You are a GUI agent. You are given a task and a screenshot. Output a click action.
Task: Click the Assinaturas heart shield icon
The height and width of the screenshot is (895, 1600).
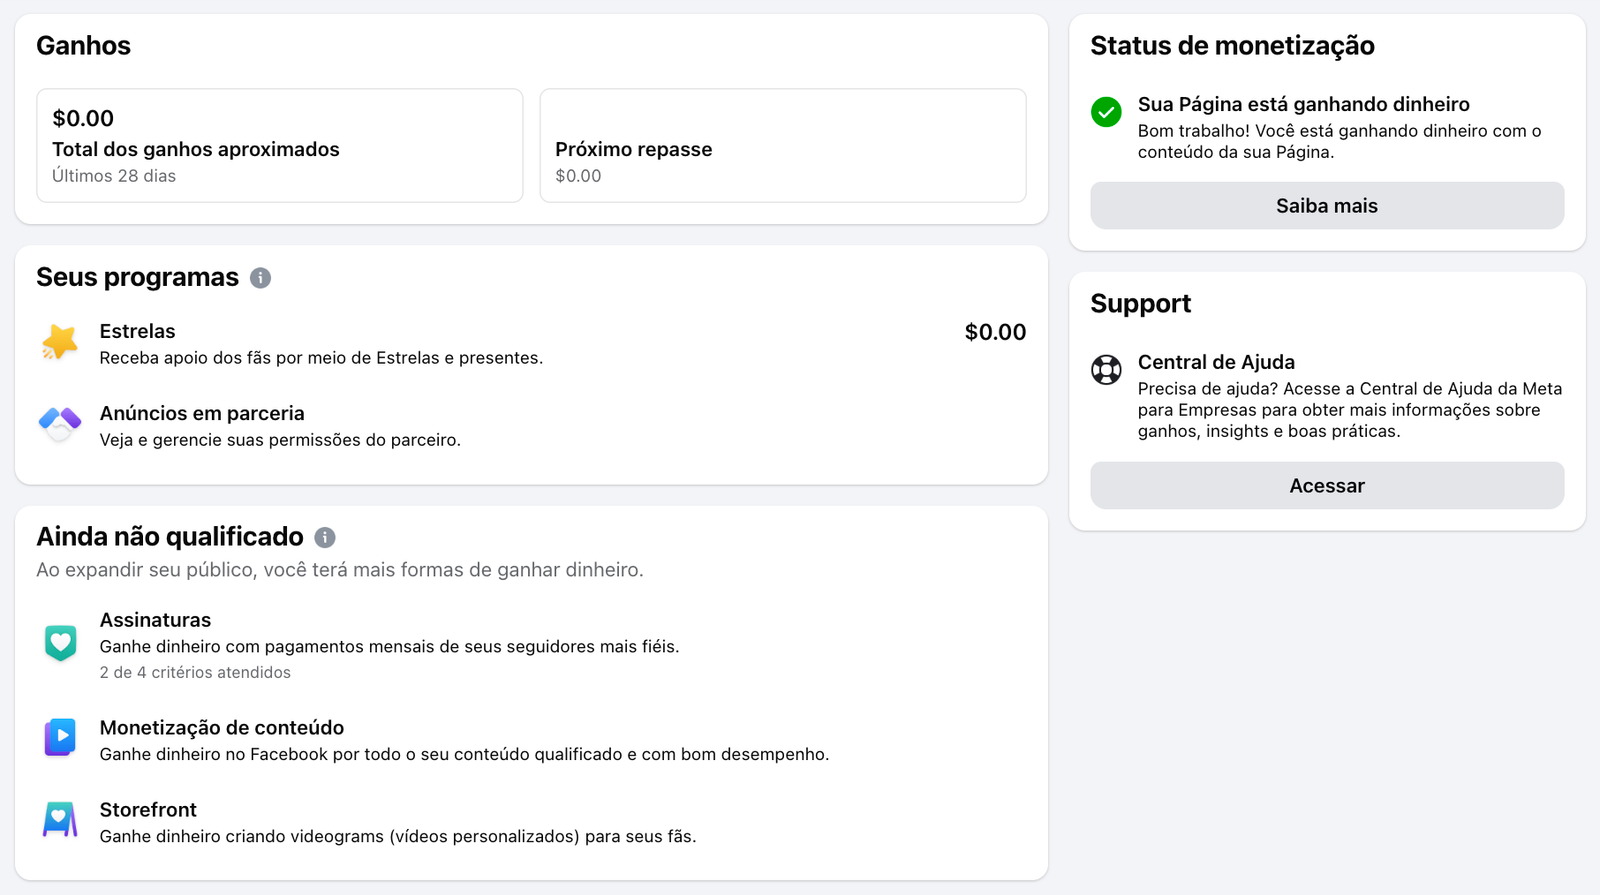click(x=60, y=642)
